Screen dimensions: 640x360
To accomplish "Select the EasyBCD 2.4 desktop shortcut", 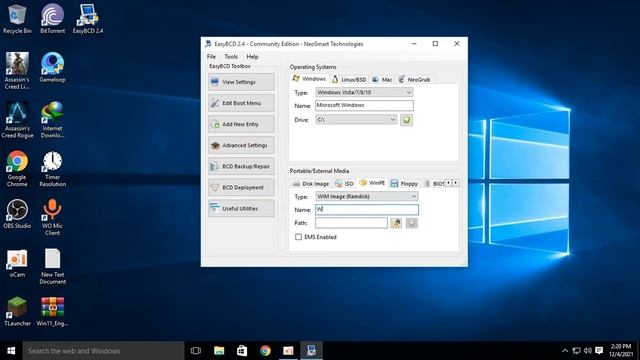I will (x=88, y=19).
